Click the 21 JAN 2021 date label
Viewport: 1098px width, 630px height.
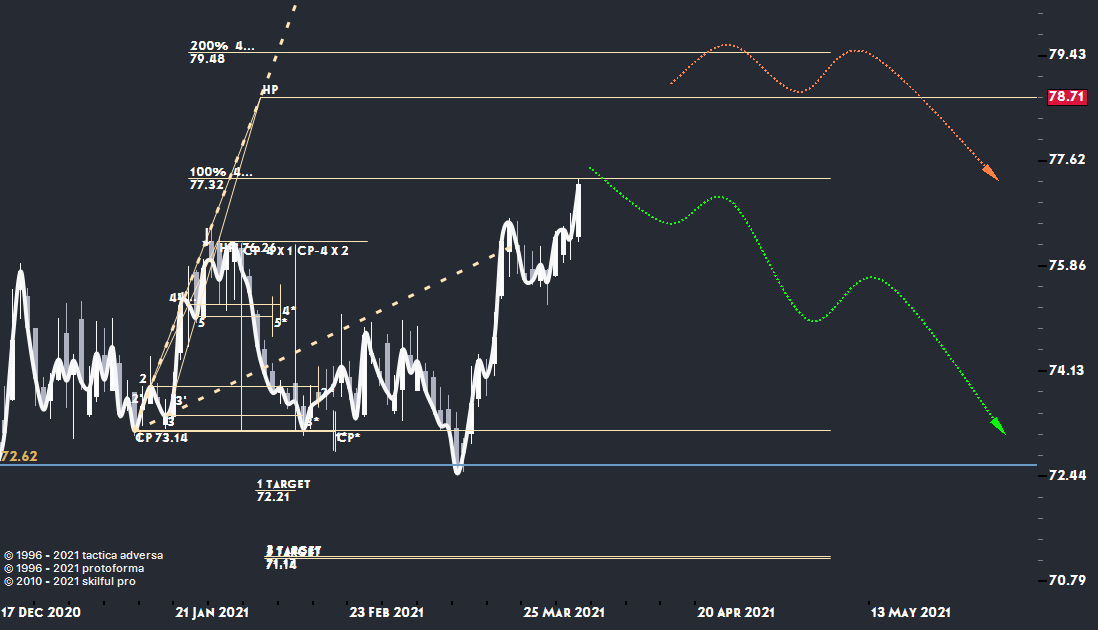point(212,611)
